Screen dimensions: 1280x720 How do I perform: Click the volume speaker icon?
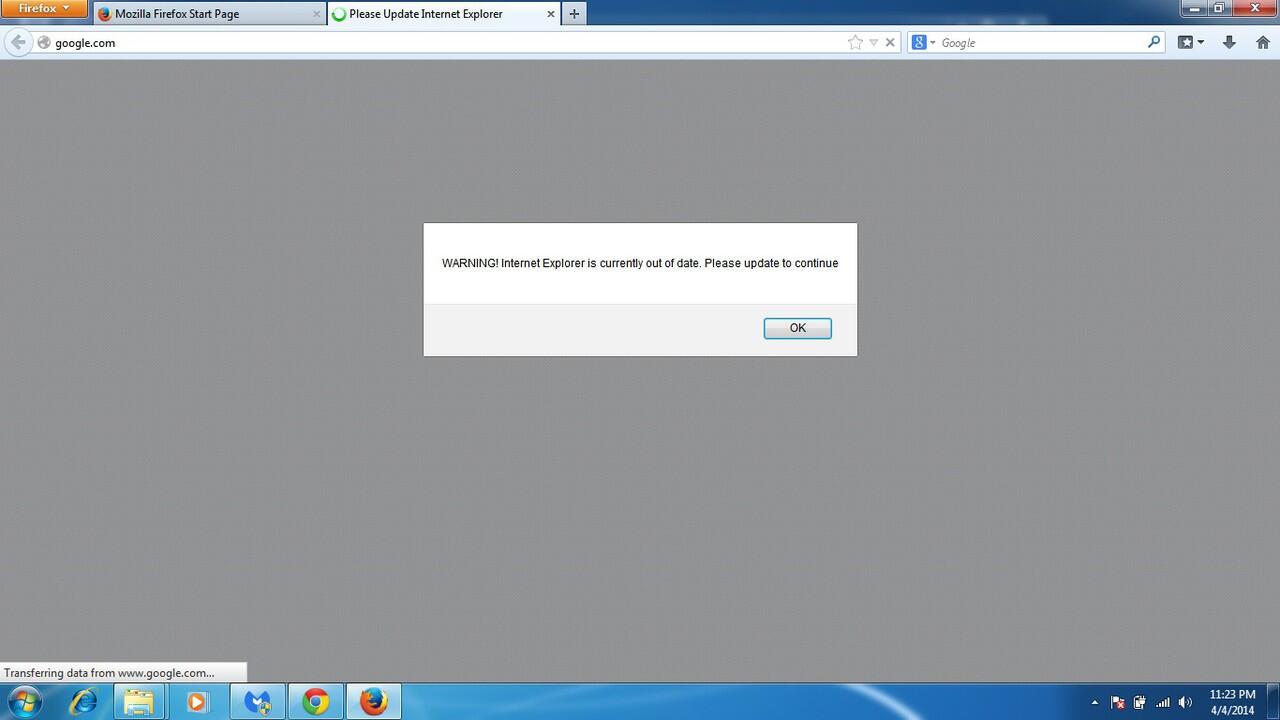click(x=1185, y=702)
